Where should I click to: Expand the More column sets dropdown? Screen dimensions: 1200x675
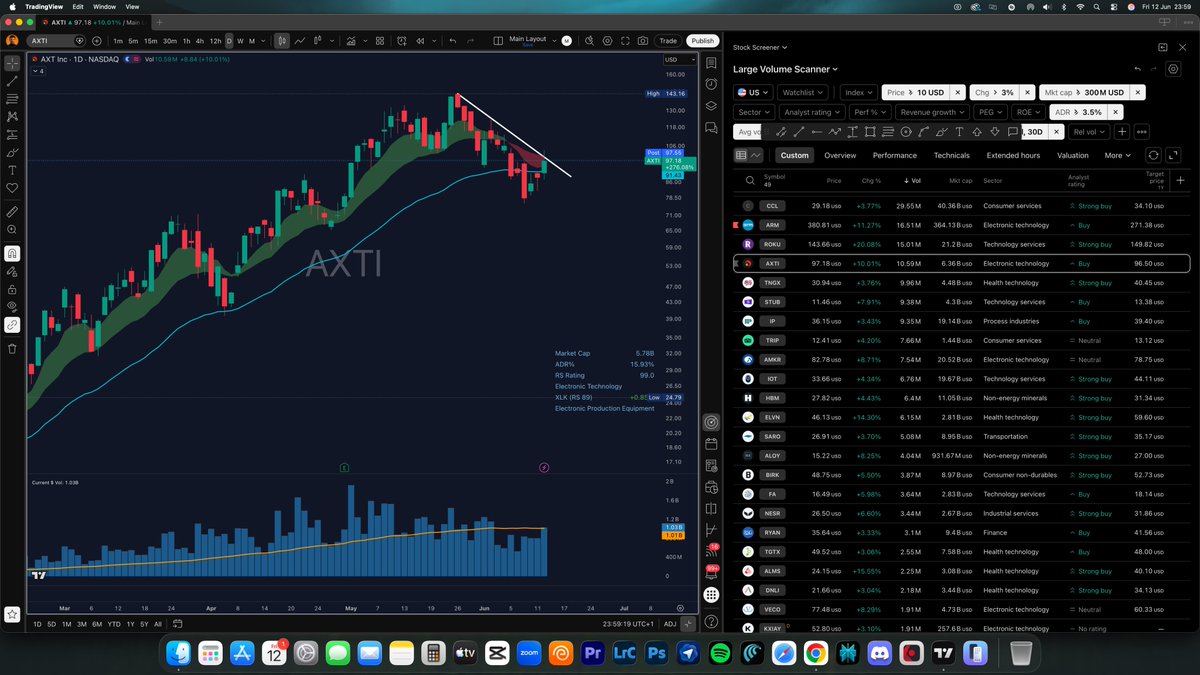coord(1117,155)
